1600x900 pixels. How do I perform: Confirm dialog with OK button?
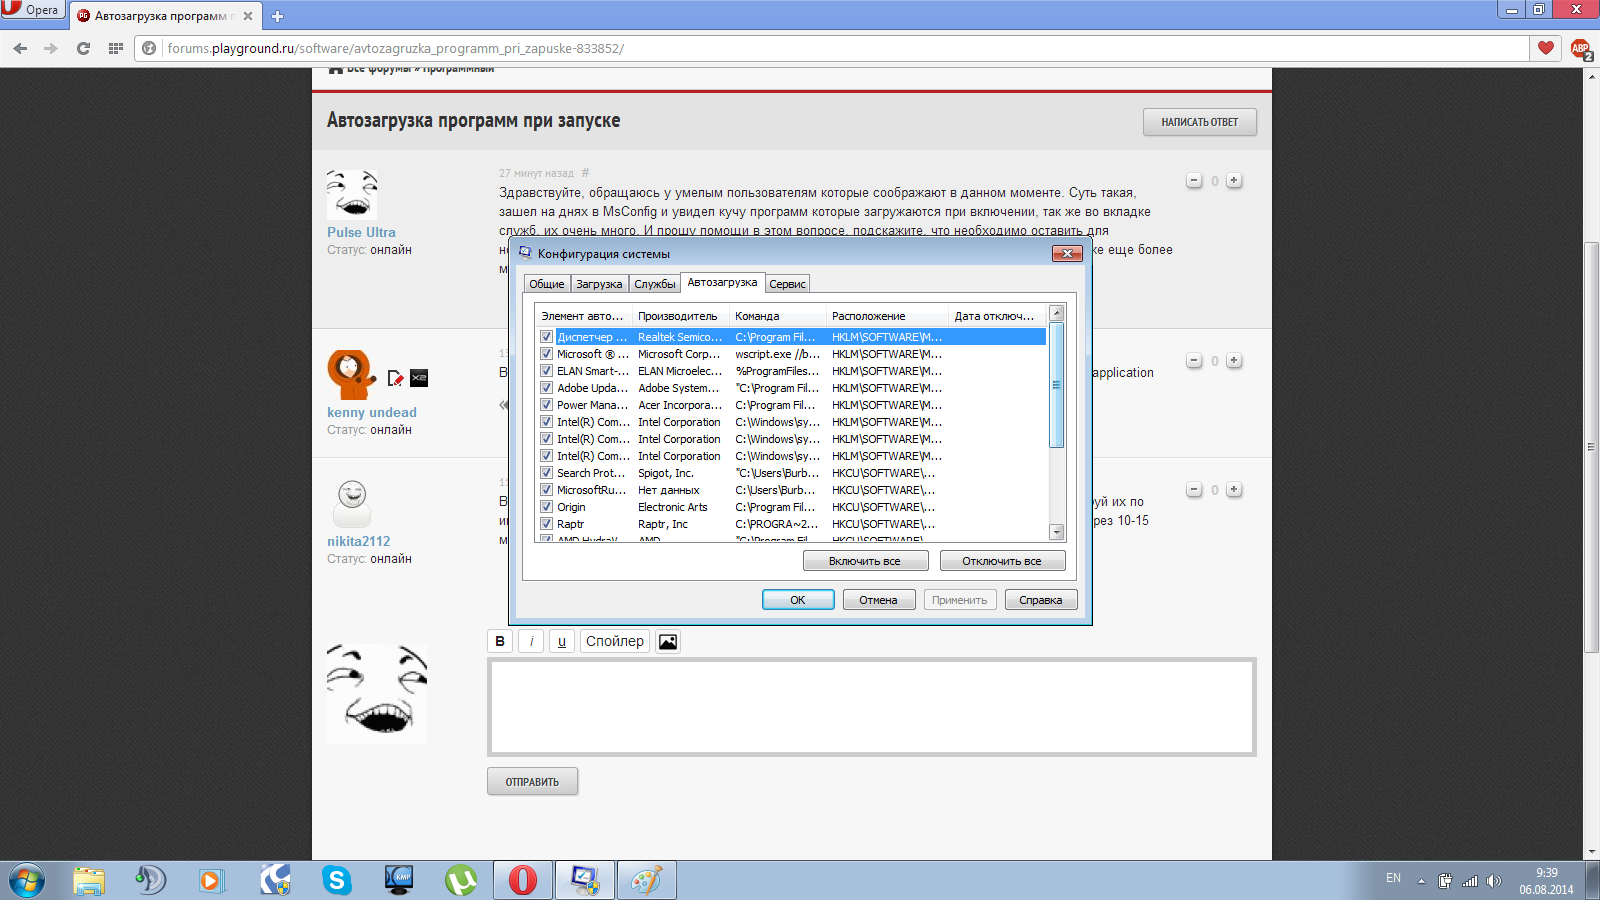[x=798, y=600]
